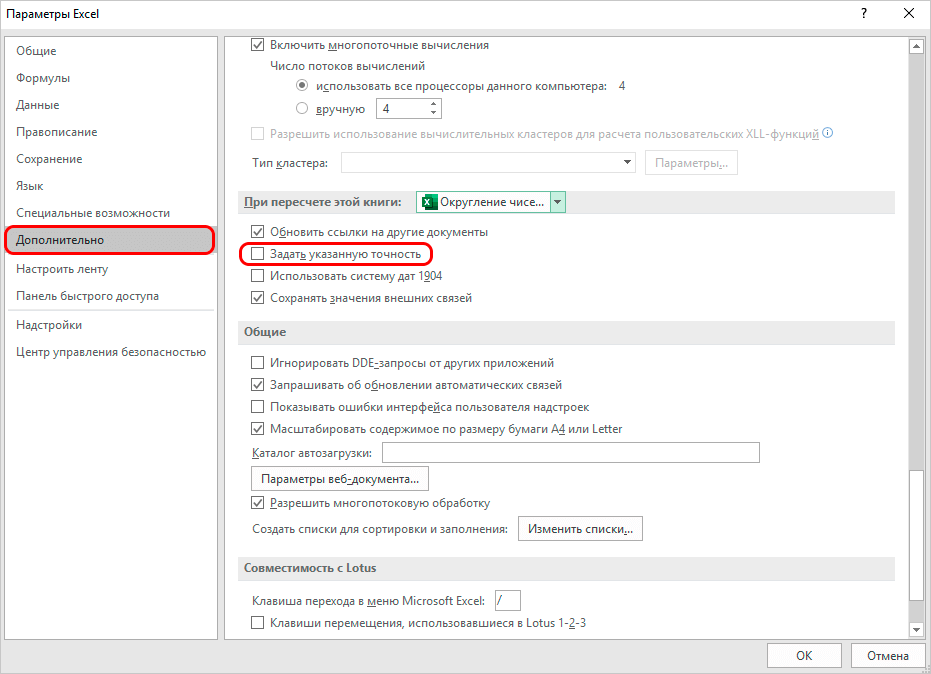Click the Excel workbook icon in the recalculation dropdown
Image resolution: width=931 pixels, height=674 pixels.
(x=429, y=202)
